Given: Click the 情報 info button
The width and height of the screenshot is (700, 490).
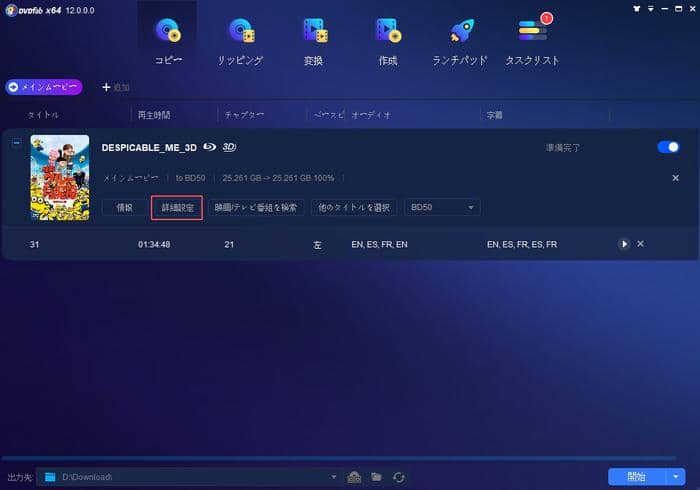Looking at the screenshot, I should (124, 208).
